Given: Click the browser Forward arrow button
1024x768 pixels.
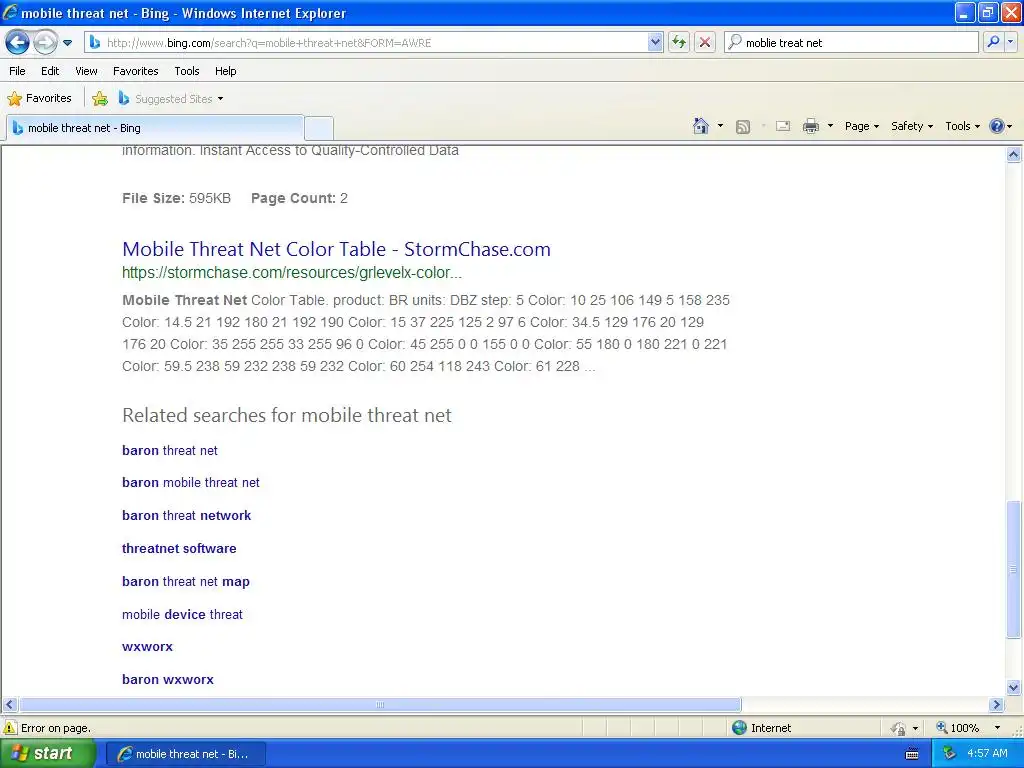Looking at the screenshot, I should tap(45, 42).
